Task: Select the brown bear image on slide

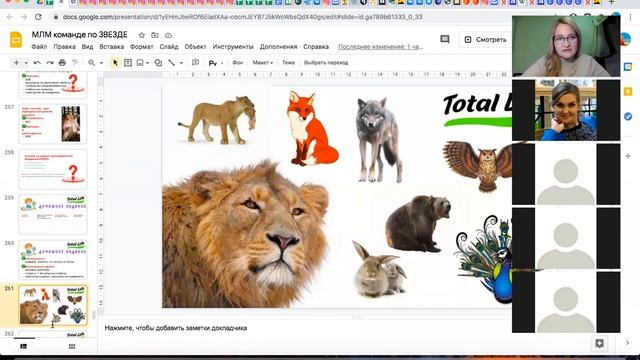Action: (x=418, y=224)
